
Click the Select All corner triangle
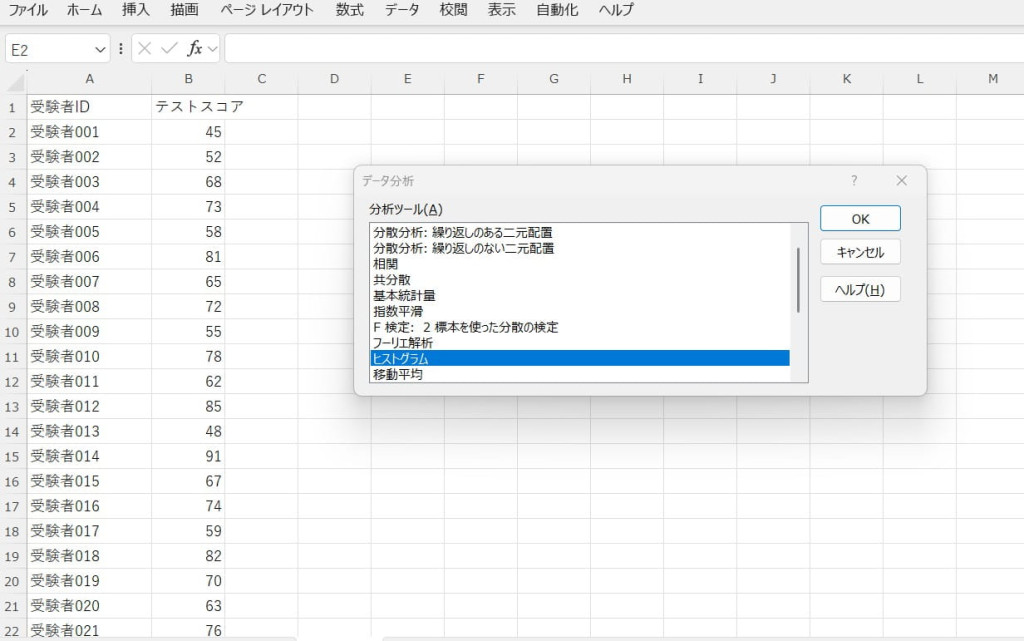click(16, 80)
